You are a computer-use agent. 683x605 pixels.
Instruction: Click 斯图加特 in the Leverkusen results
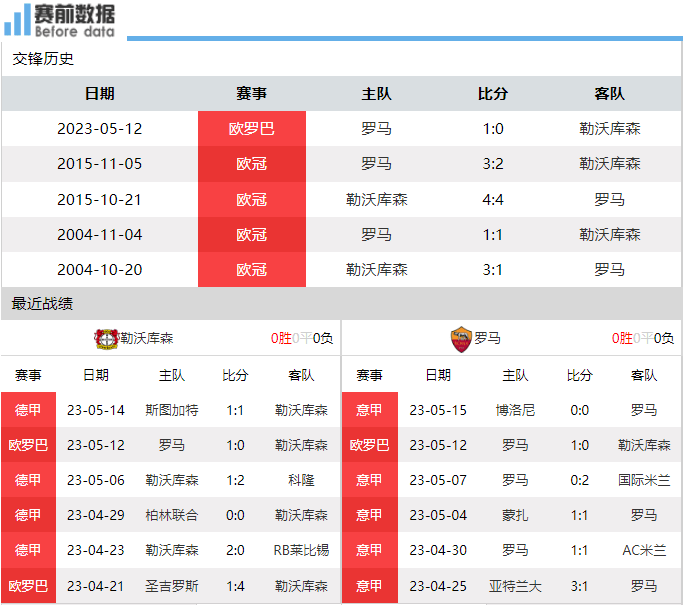click(x=172, y=410)
